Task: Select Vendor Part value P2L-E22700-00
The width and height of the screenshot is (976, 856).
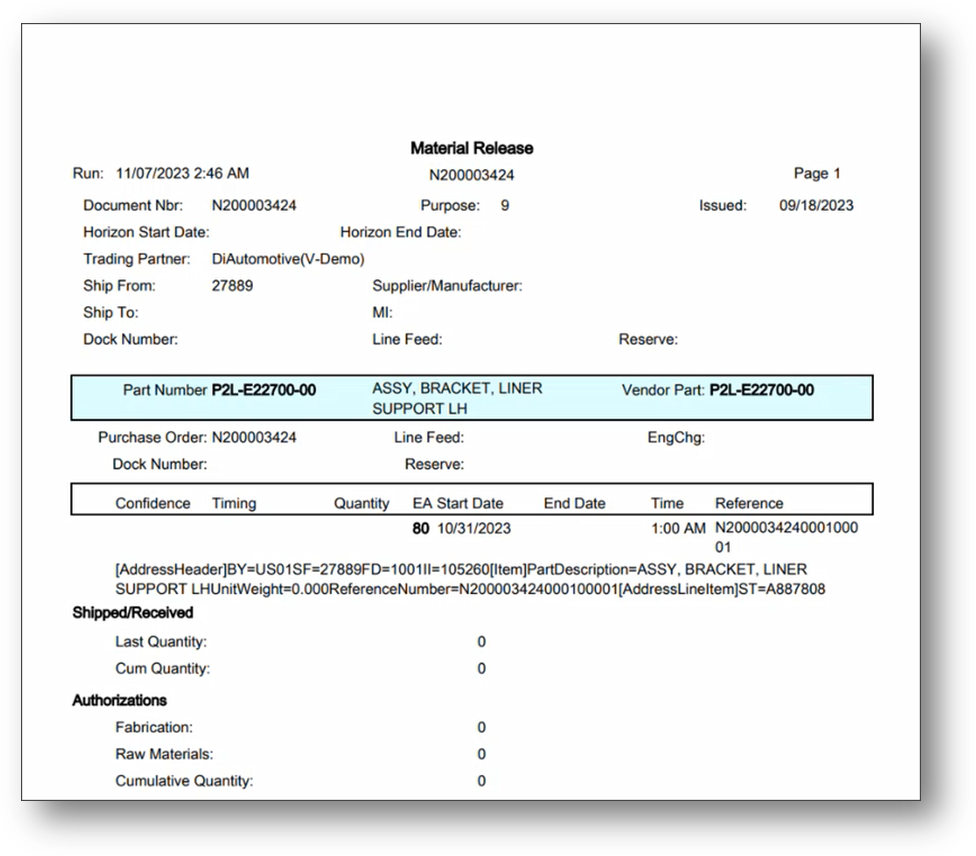Action: 762,390
